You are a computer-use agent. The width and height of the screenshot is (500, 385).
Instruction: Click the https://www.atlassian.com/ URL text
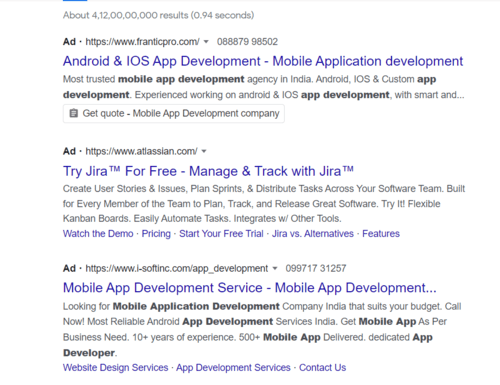pos(141,151)
